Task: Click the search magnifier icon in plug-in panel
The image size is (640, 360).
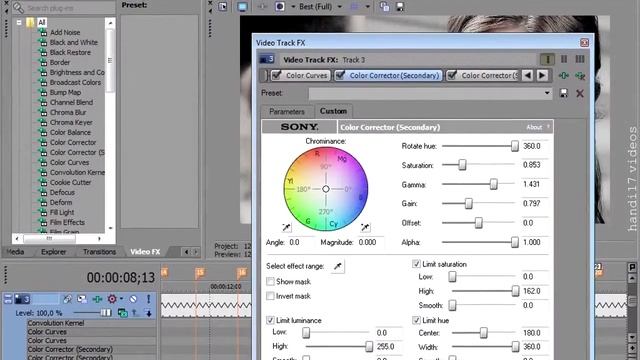Action: tap(18, 7)
